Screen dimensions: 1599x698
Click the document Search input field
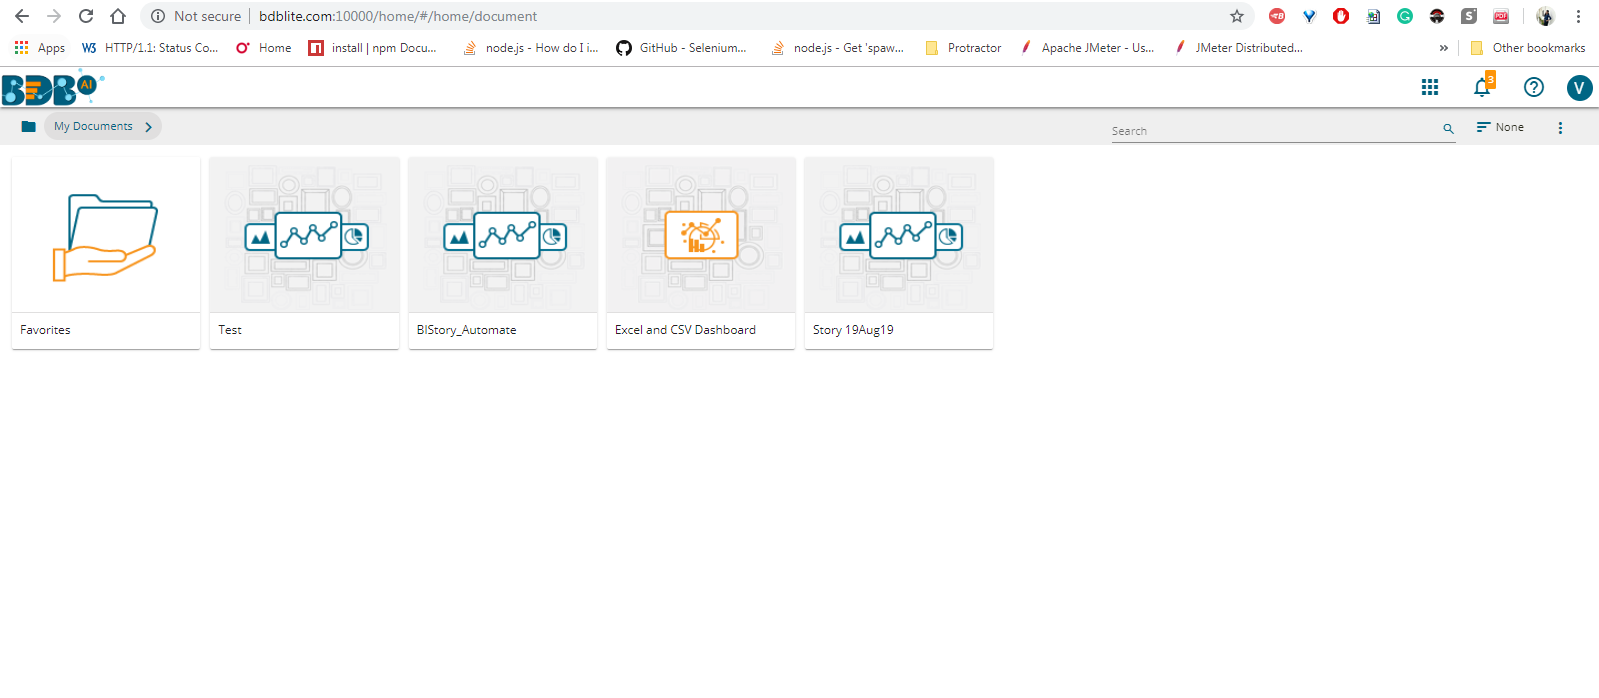pyautogui.click(x=1270, y=131)
